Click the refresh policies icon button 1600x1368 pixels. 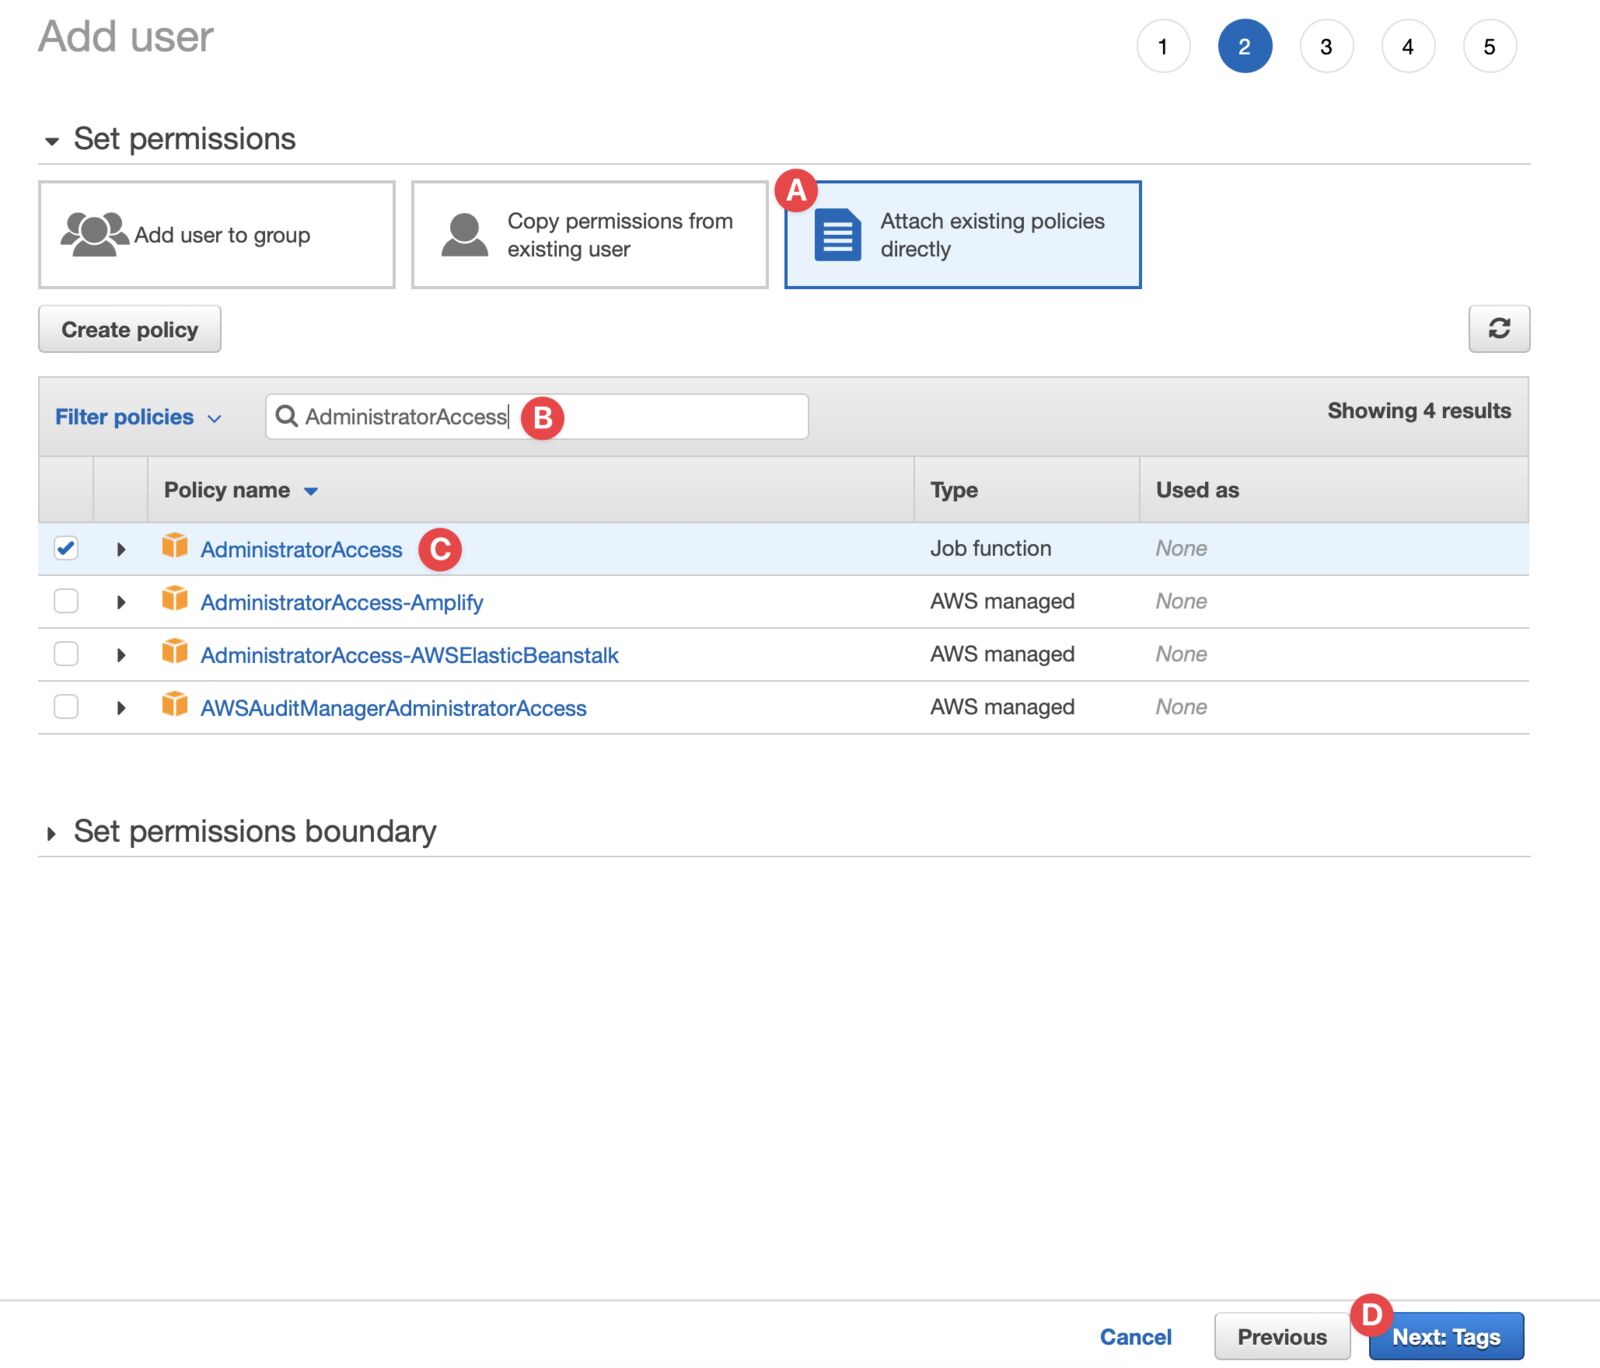pos(1498,329)
